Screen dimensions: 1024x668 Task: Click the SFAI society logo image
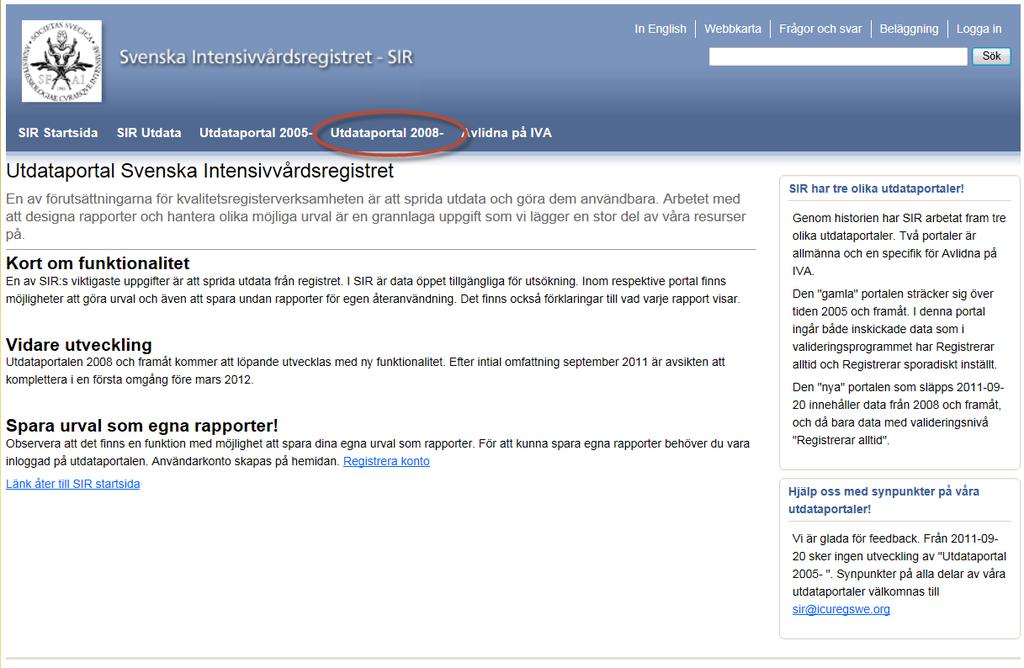click(61, 61)
